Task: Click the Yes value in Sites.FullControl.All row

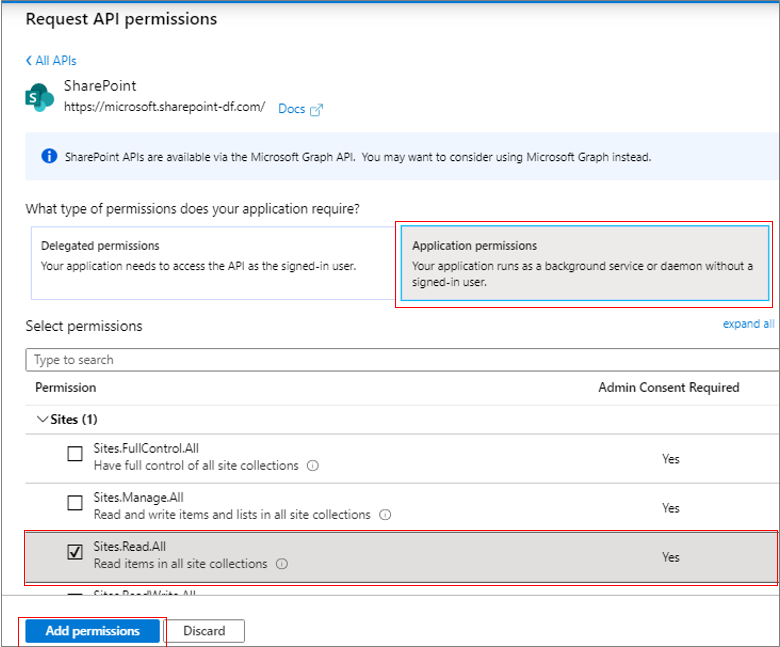Action: click(671, 459)
